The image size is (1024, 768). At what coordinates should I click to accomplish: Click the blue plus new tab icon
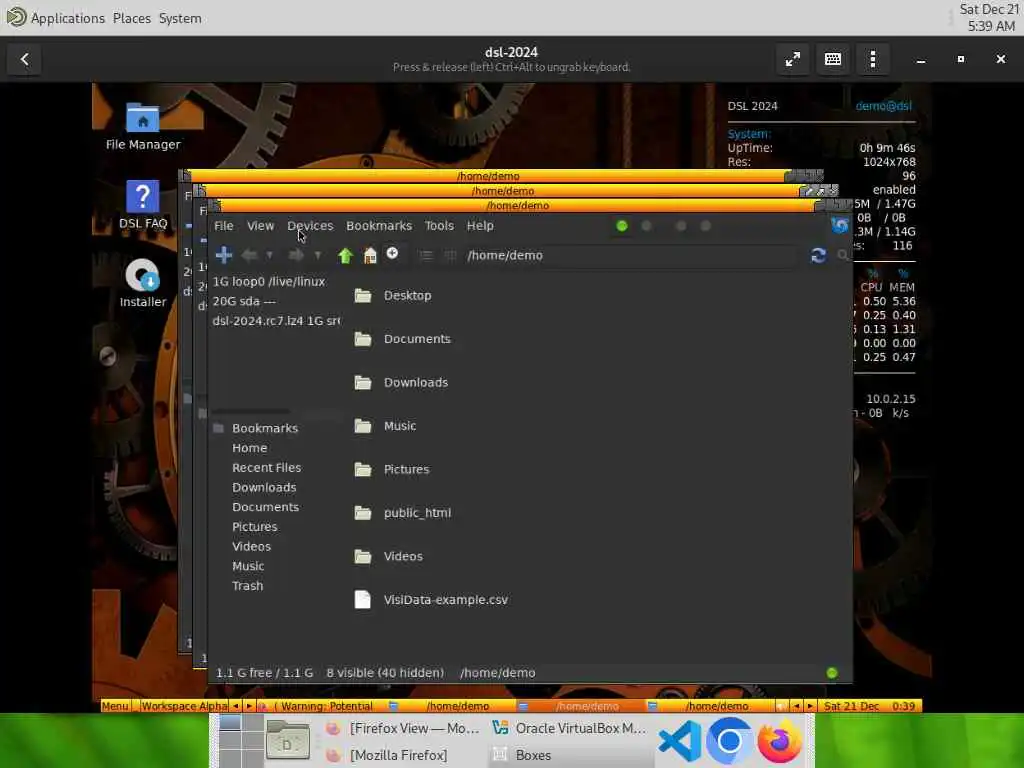point(223,255)
